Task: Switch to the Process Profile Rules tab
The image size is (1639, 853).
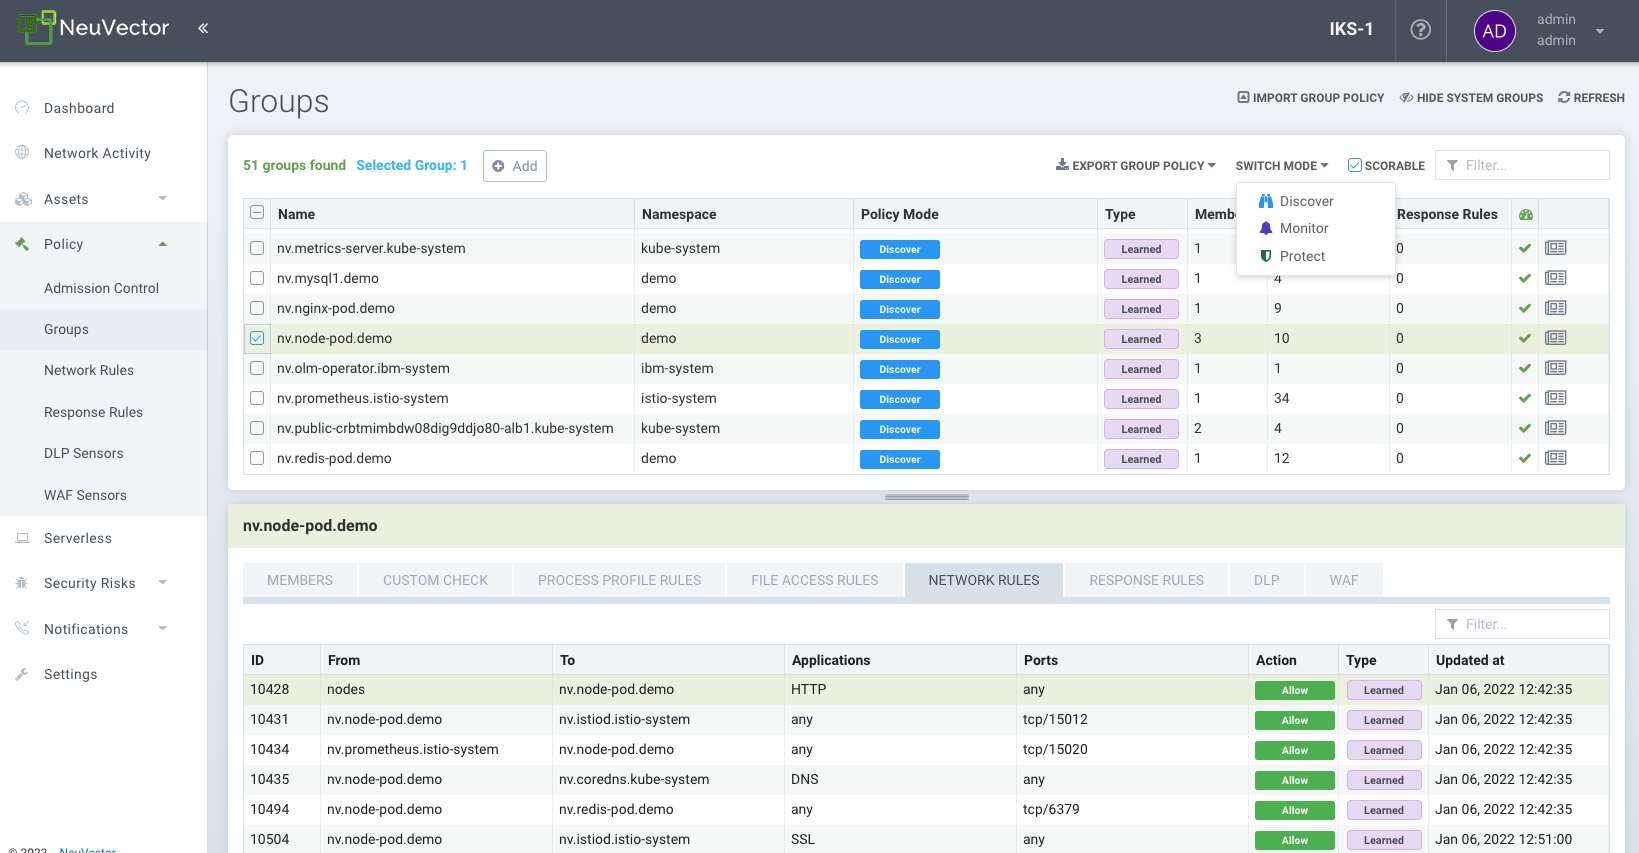Action: point(619,580)
